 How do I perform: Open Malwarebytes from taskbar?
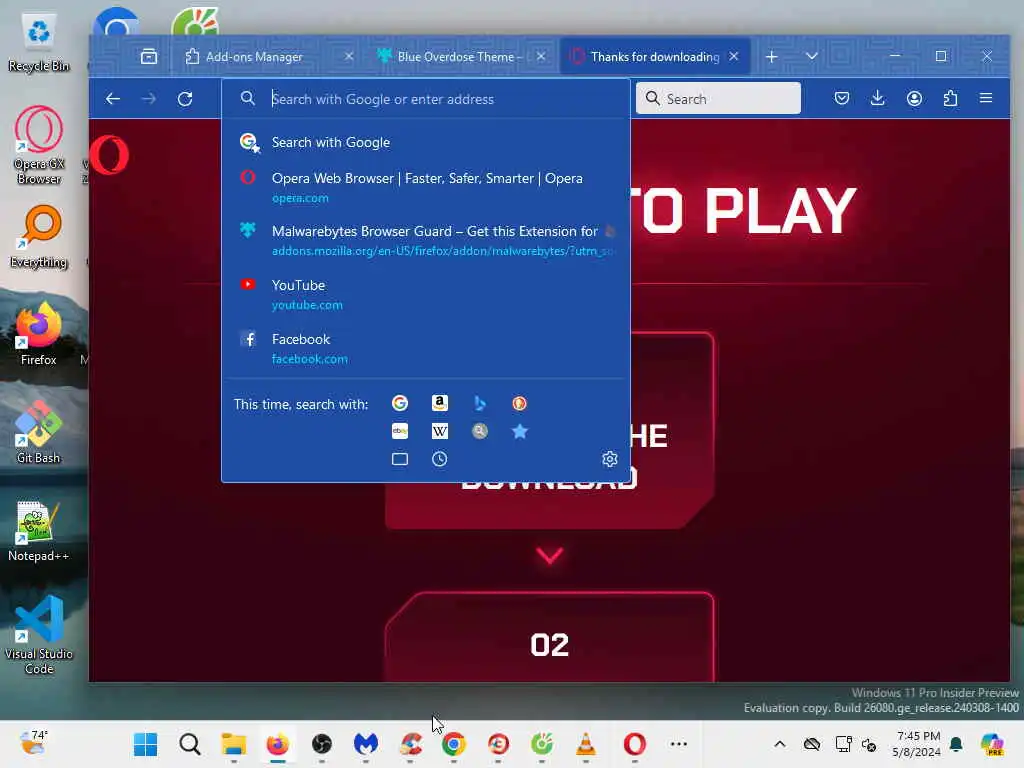pos(366,744)
